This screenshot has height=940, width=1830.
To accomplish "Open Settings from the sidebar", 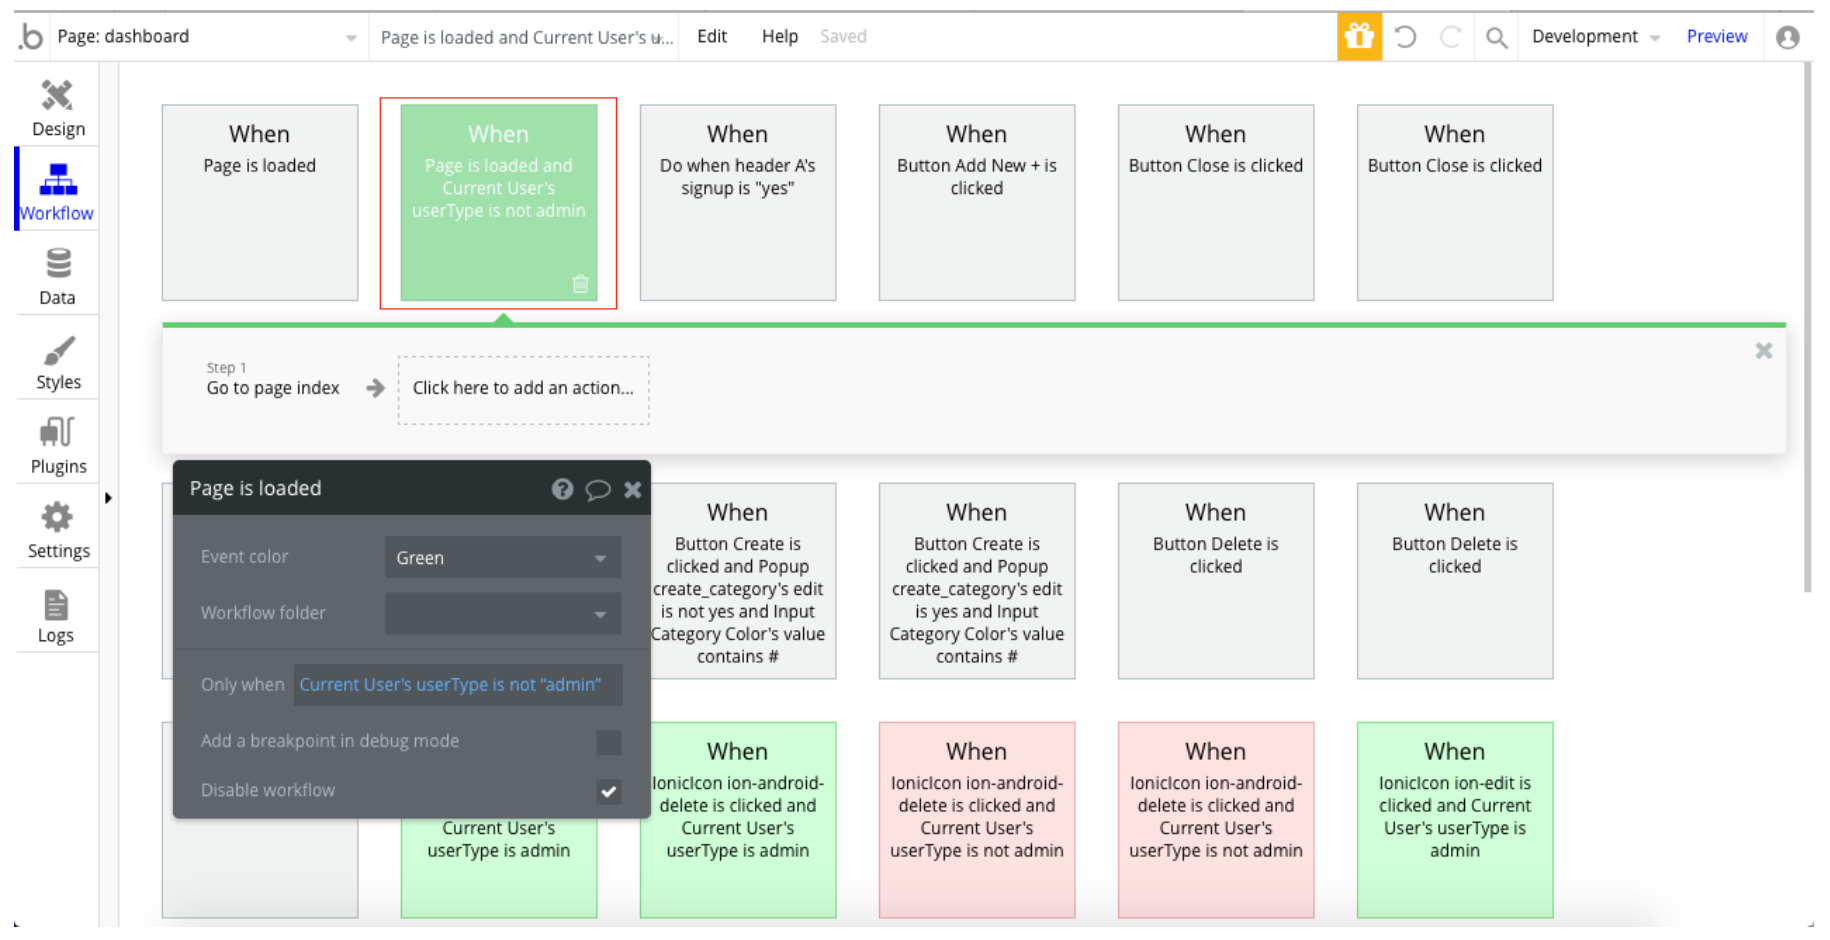I will pos(58,530).
